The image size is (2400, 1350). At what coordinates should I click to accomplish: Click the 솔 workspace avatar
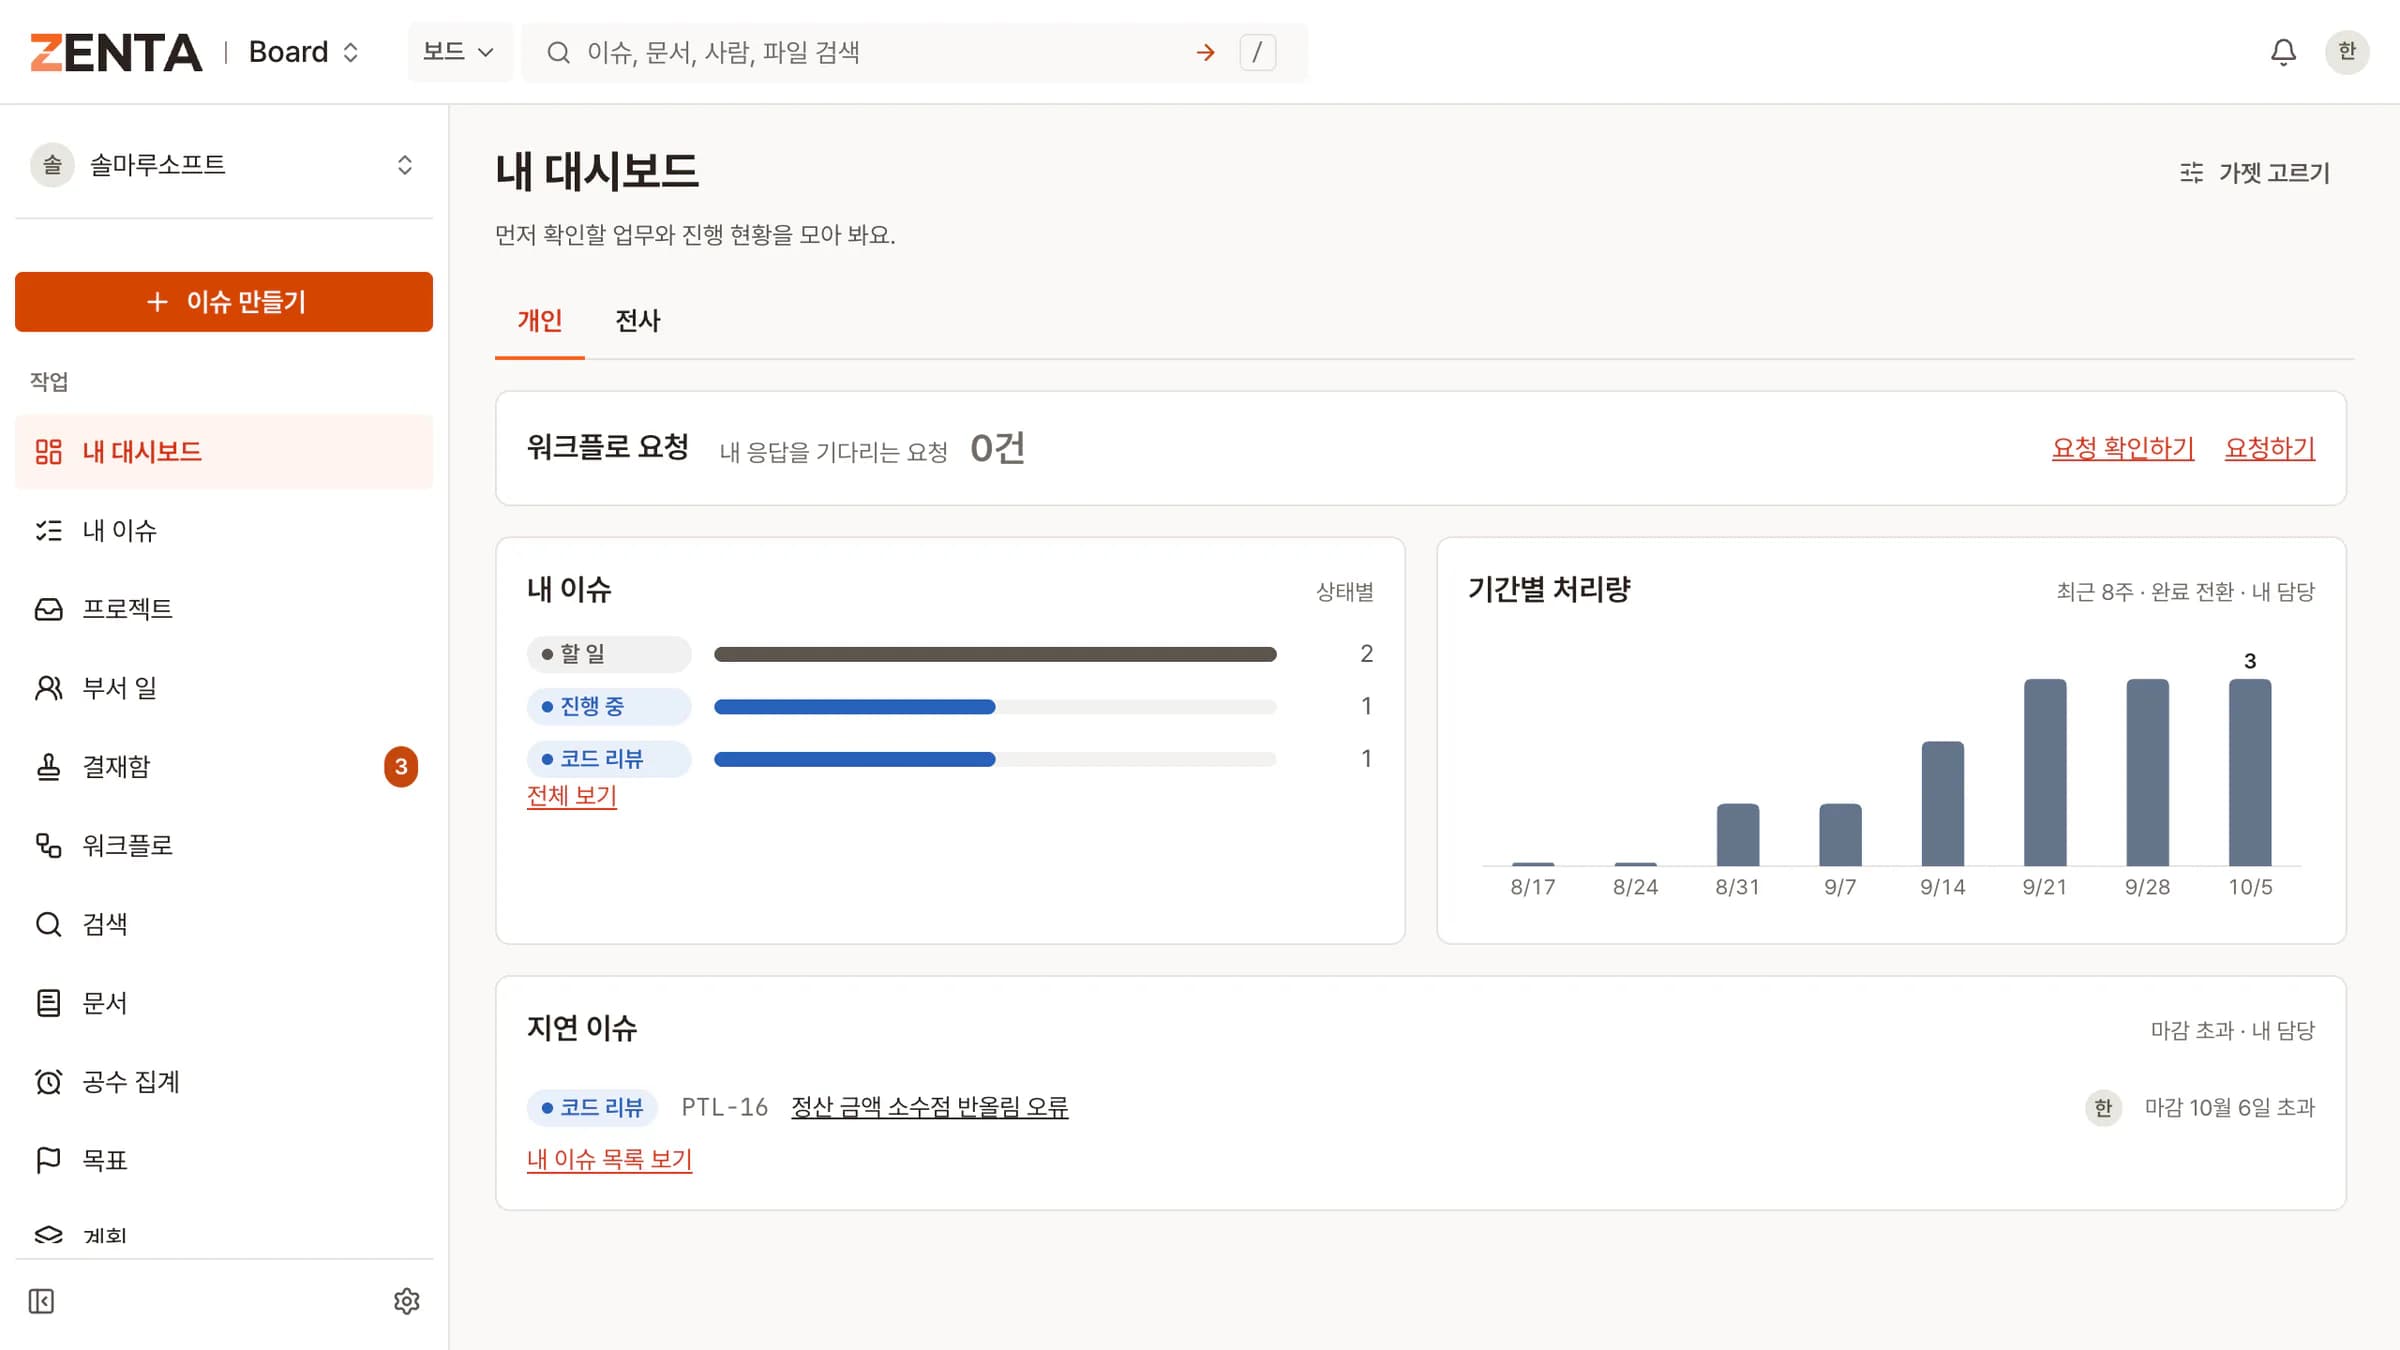point(52,165)
